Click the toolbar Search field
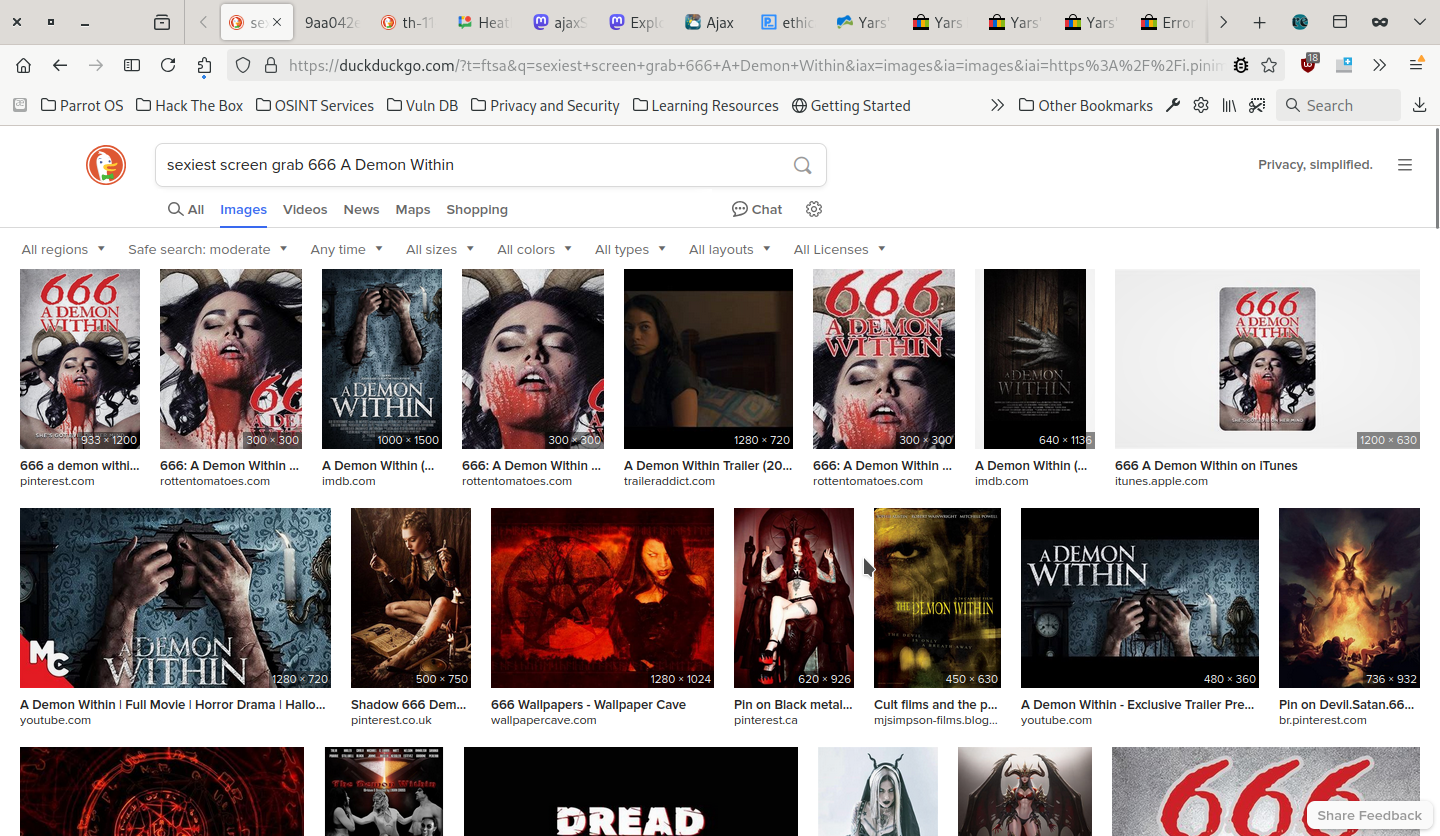The image size is (1440, 836). 1339,105
